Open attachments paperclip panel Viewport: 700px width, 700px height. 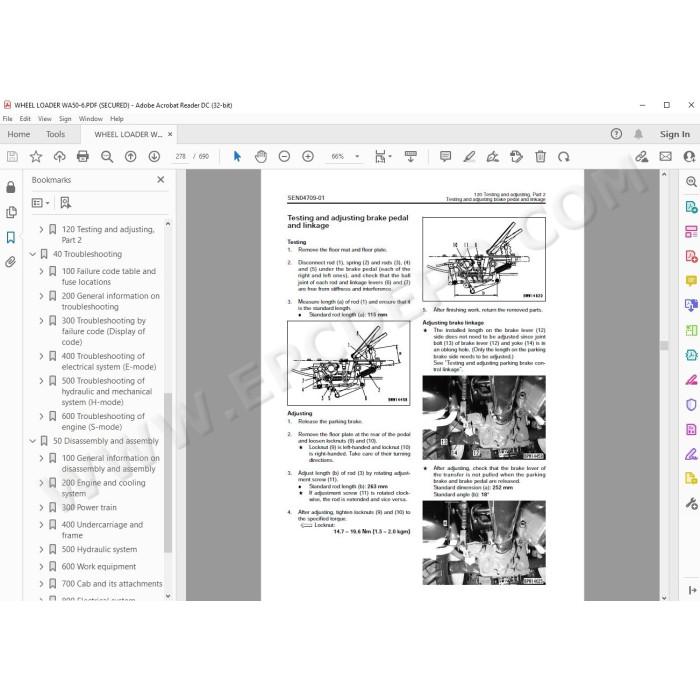click(11, 262)
